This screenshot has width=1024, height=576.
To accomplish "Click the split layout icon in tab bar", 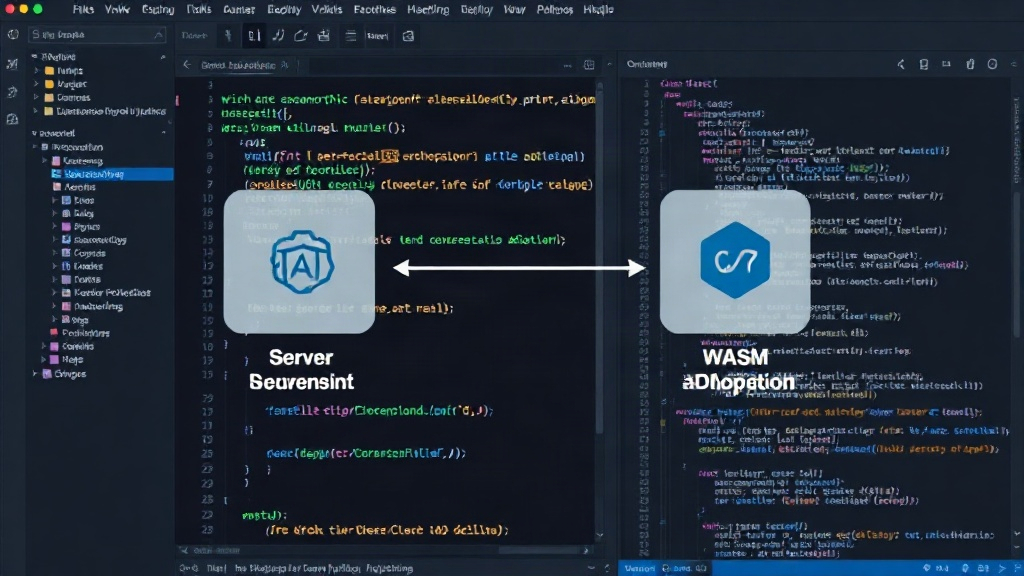I will pos(589,65).
